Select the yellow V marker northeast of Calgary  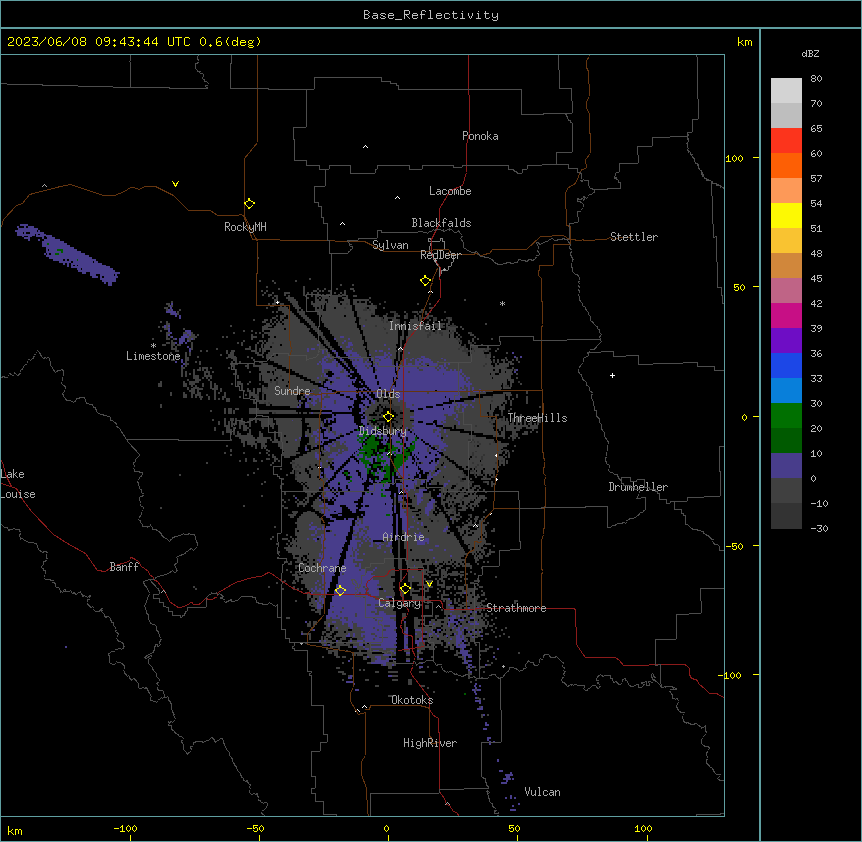[x=429, y=584]
